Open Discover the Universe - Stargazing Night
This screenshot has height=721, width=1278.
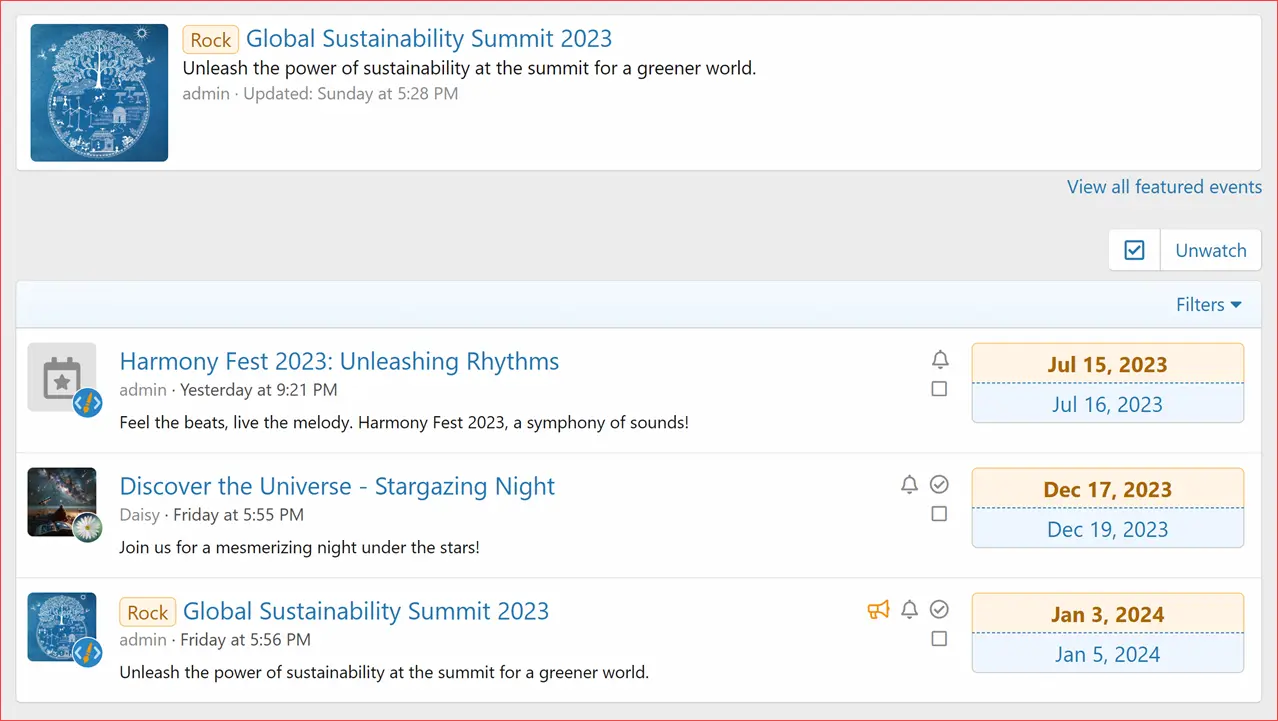click(337, 486)
